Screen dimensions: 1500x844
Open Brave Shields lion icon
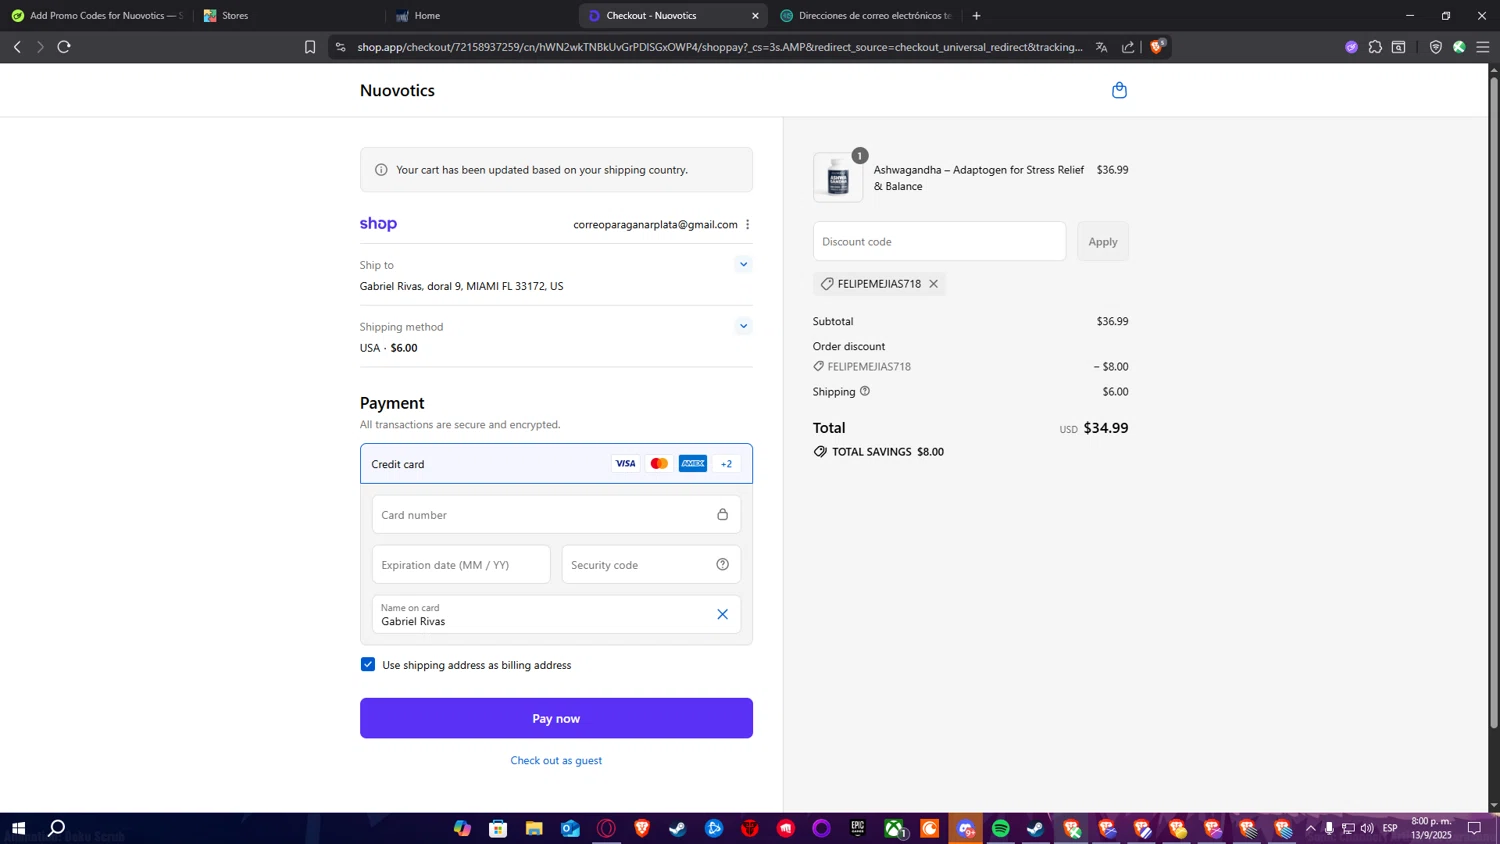pos(1157,47)
